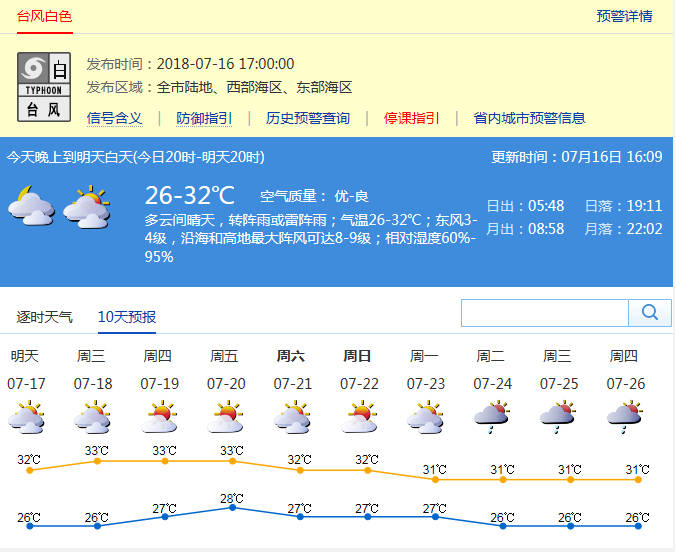Click the 07-23 date label
676x552 pixels.
click(x=426, y=383)
